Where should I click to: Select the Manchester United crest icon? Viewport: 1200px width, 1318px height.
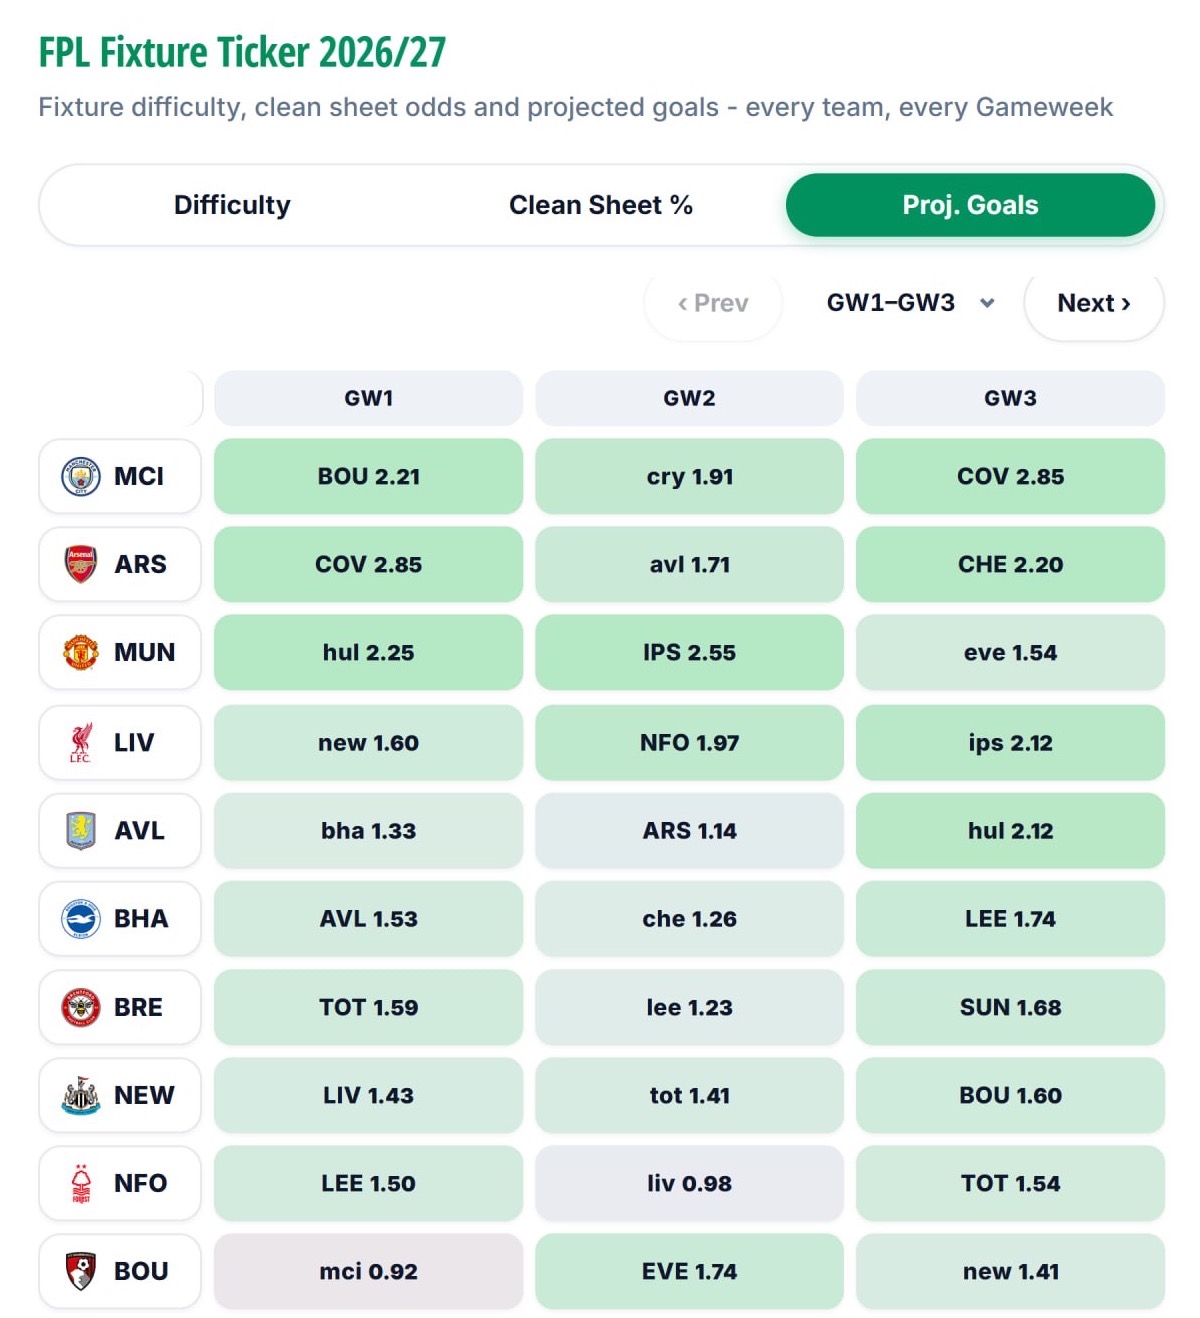pos(81,653)
